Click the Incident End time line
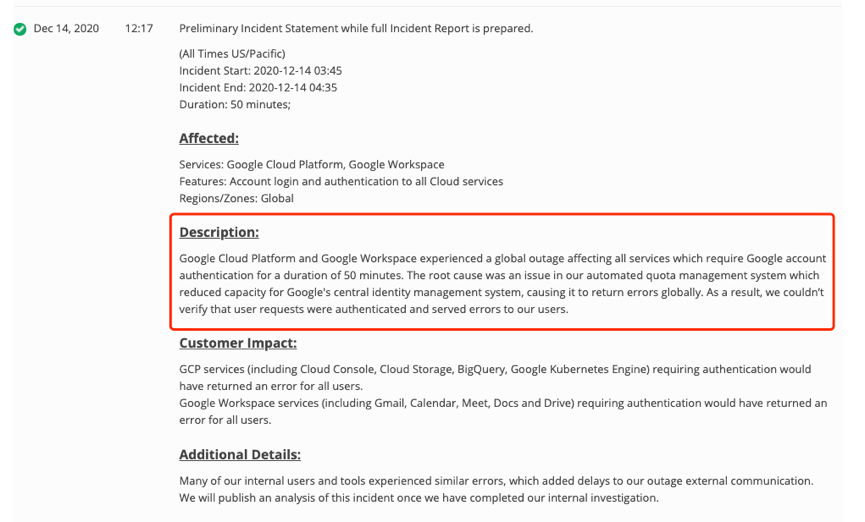The image size is (865, 522). coord(258,88)
